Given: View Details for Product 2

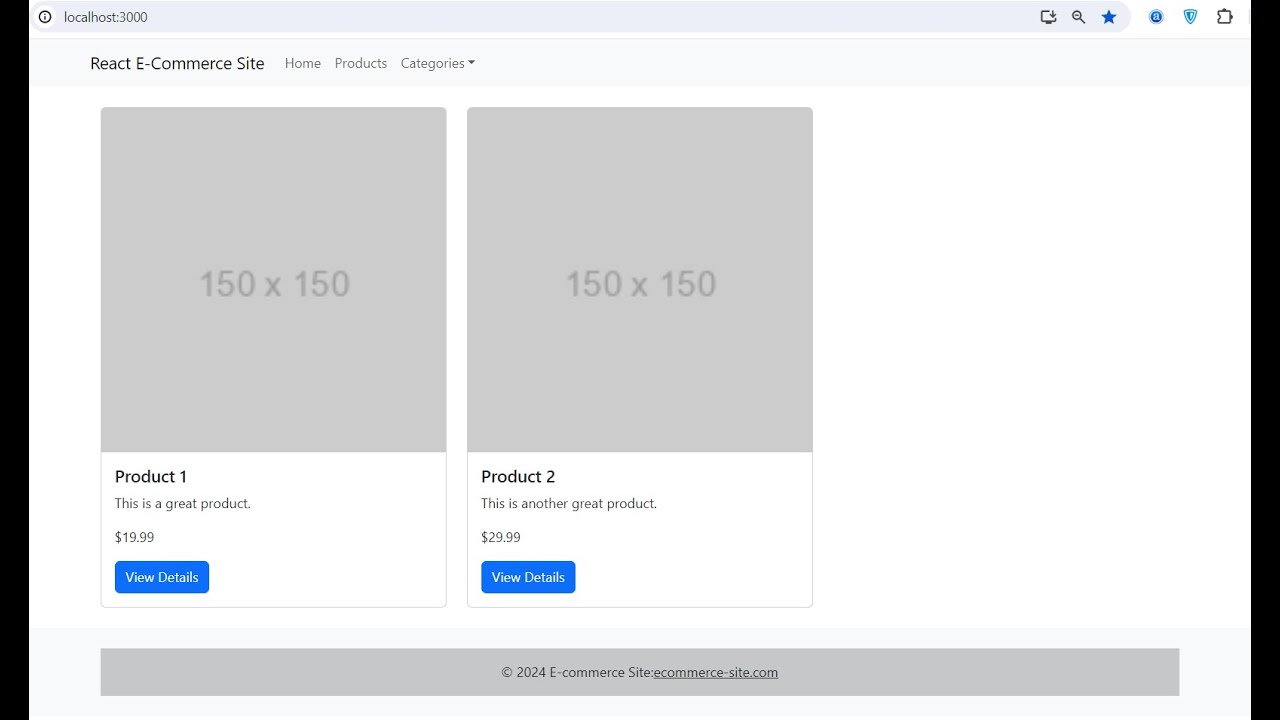Looking at the screenshot, I should [528, 577].
